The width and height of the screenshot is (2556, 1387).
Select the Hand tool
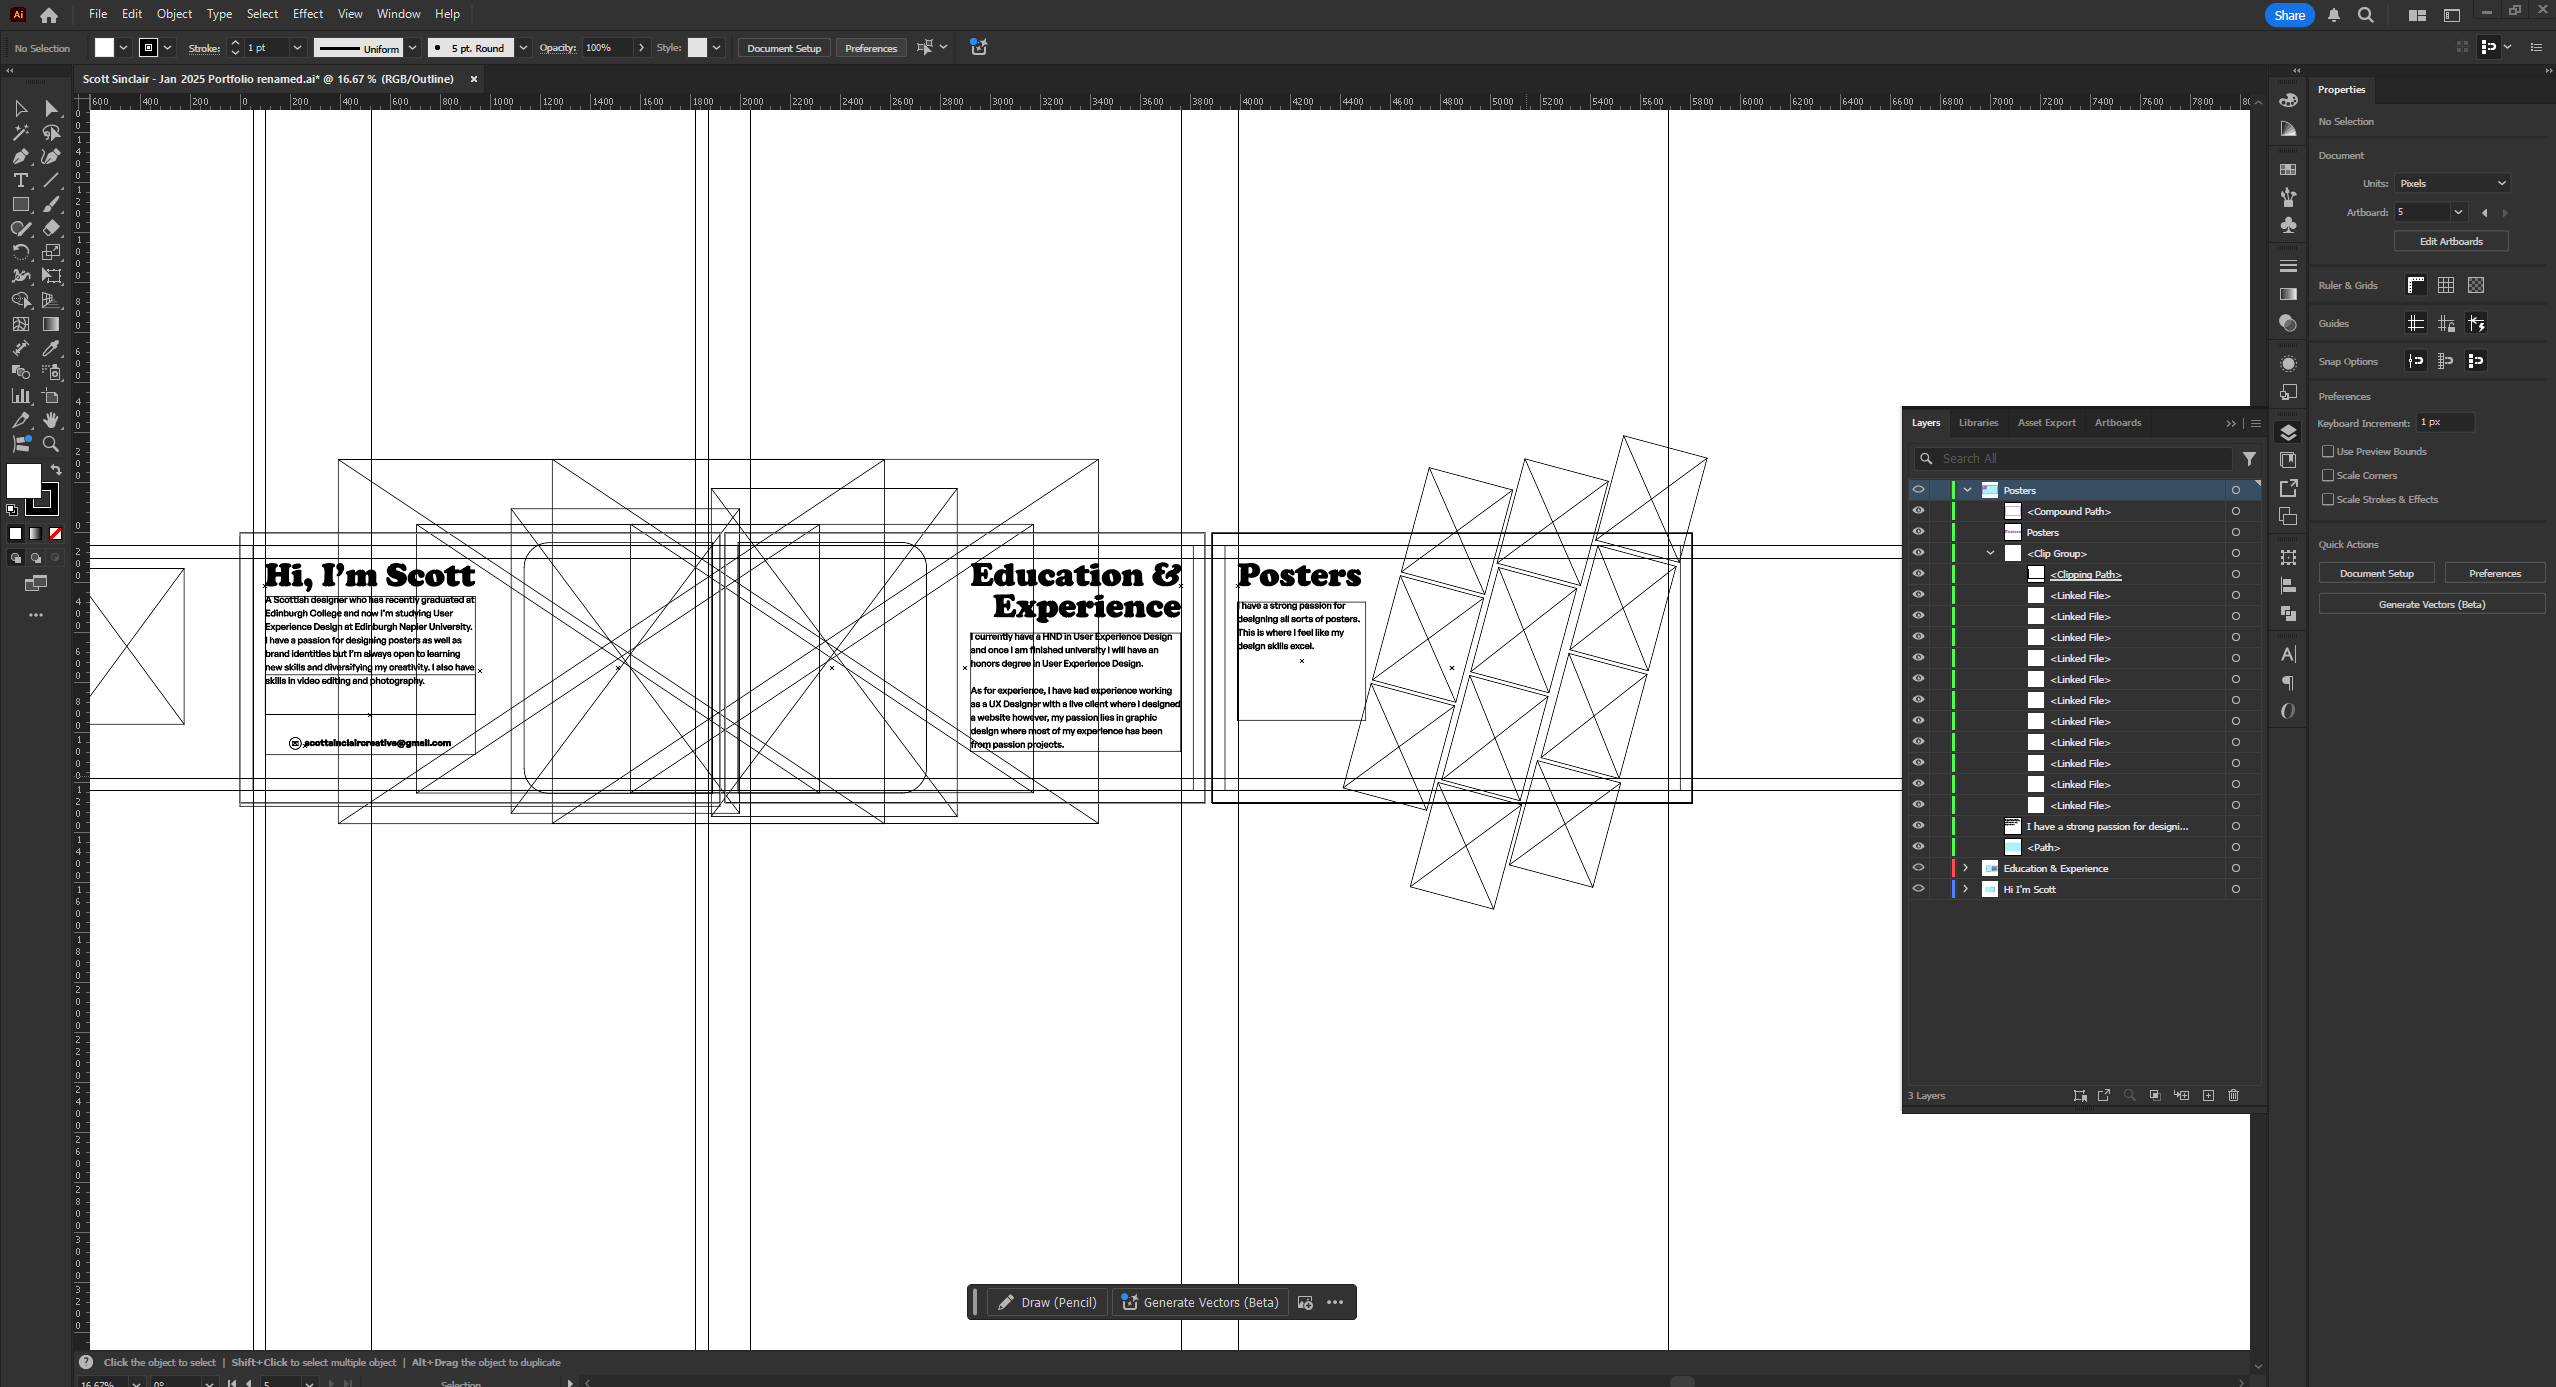tap(51, 420)
